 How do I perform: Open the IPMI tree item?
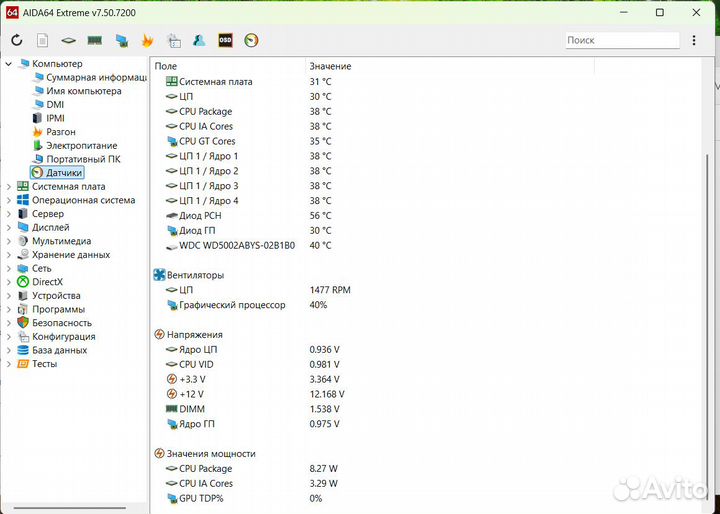[55, 119]
